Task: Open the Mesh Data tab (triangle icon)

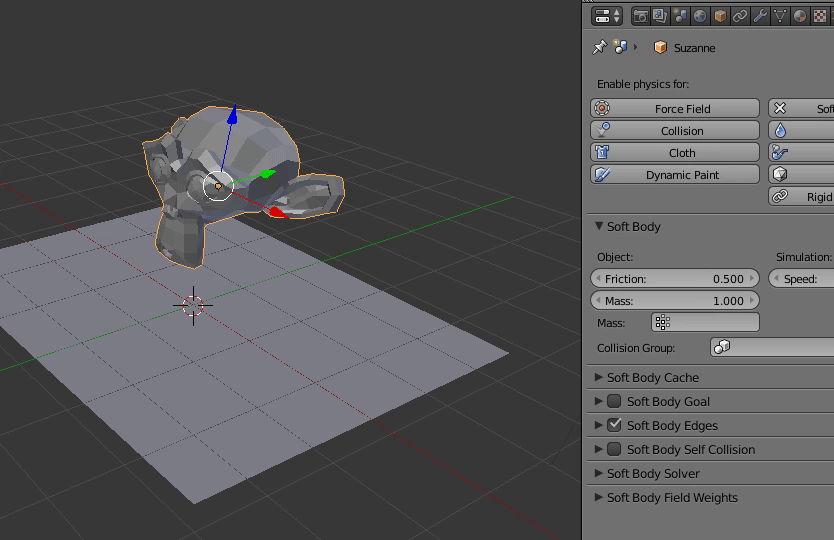Action: click(x=780, y=16)
